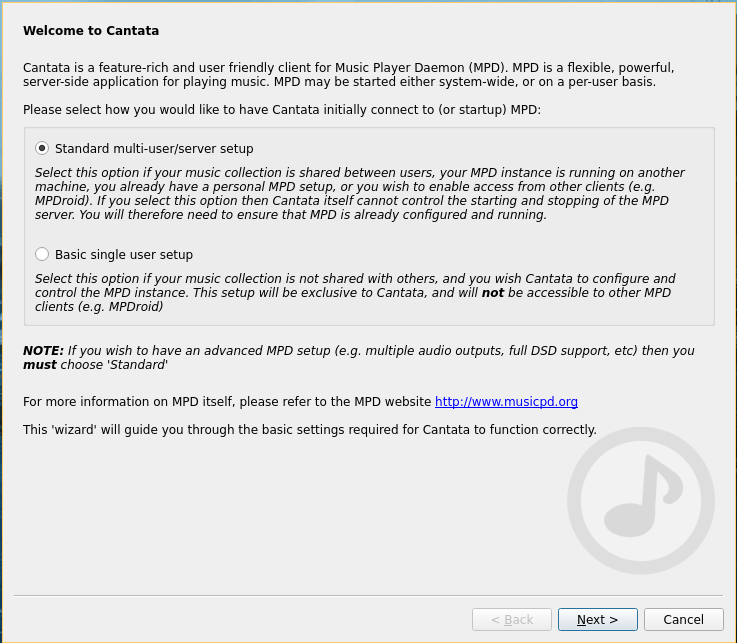This screenshot has width=737, height=643.
Task: Open the http://www.musicpd.org link
Action: (x=506, y=402)
